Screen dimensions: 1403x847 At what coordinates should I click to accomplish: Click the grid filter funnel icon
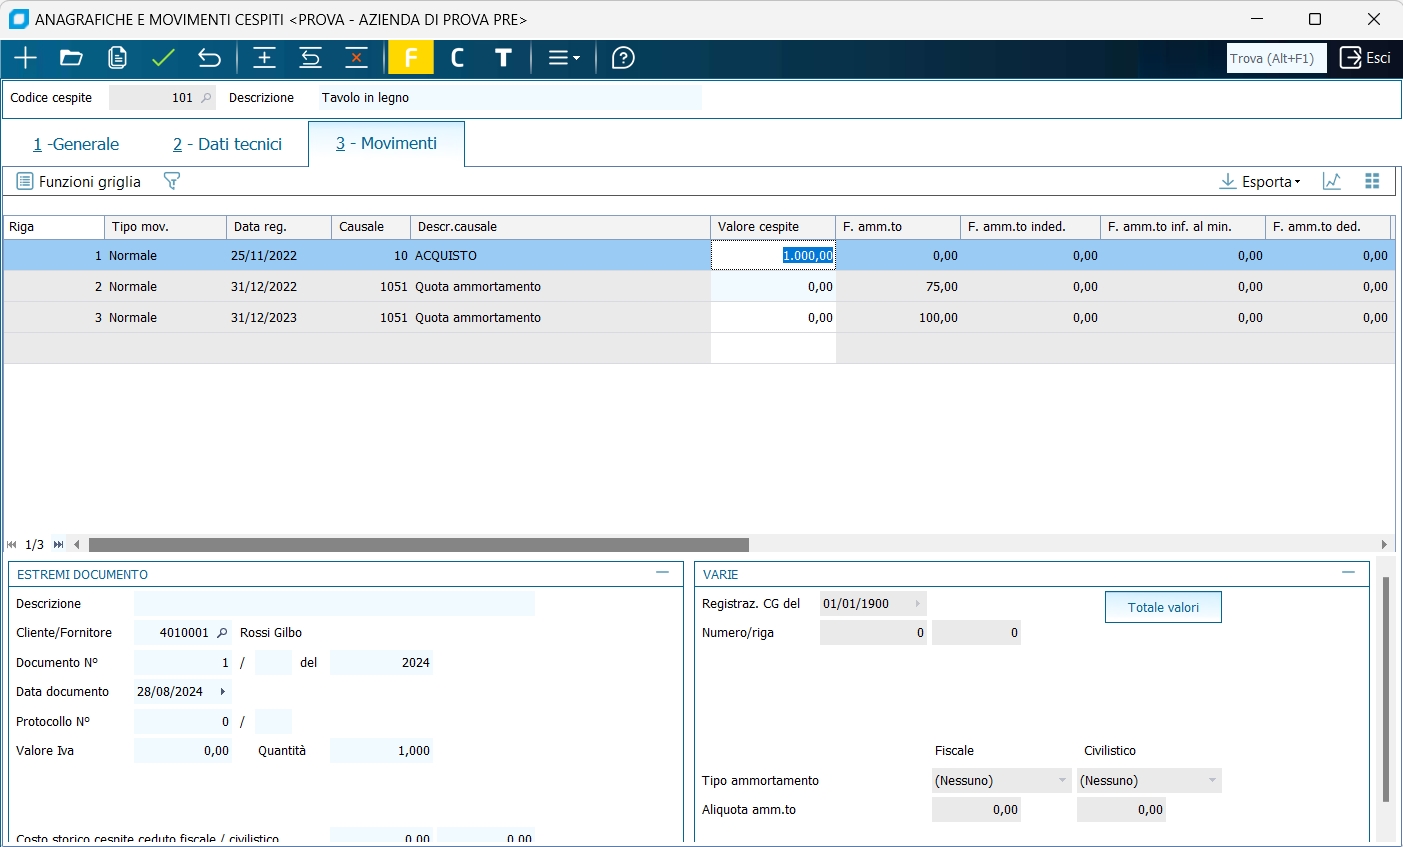point(172,181)
